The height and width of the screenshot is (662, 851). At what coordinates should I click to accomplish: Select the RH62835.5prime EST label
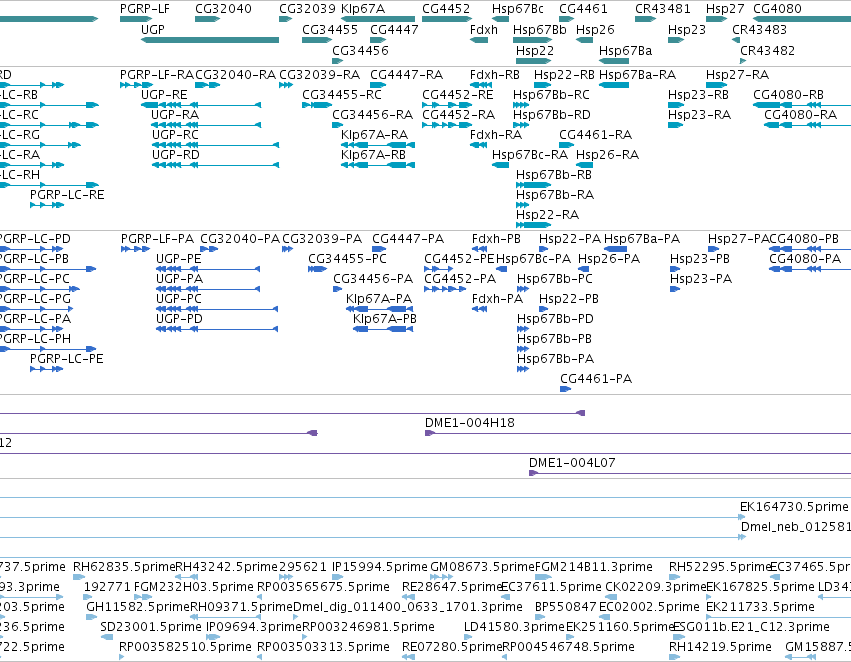click(x=124, y=567)
